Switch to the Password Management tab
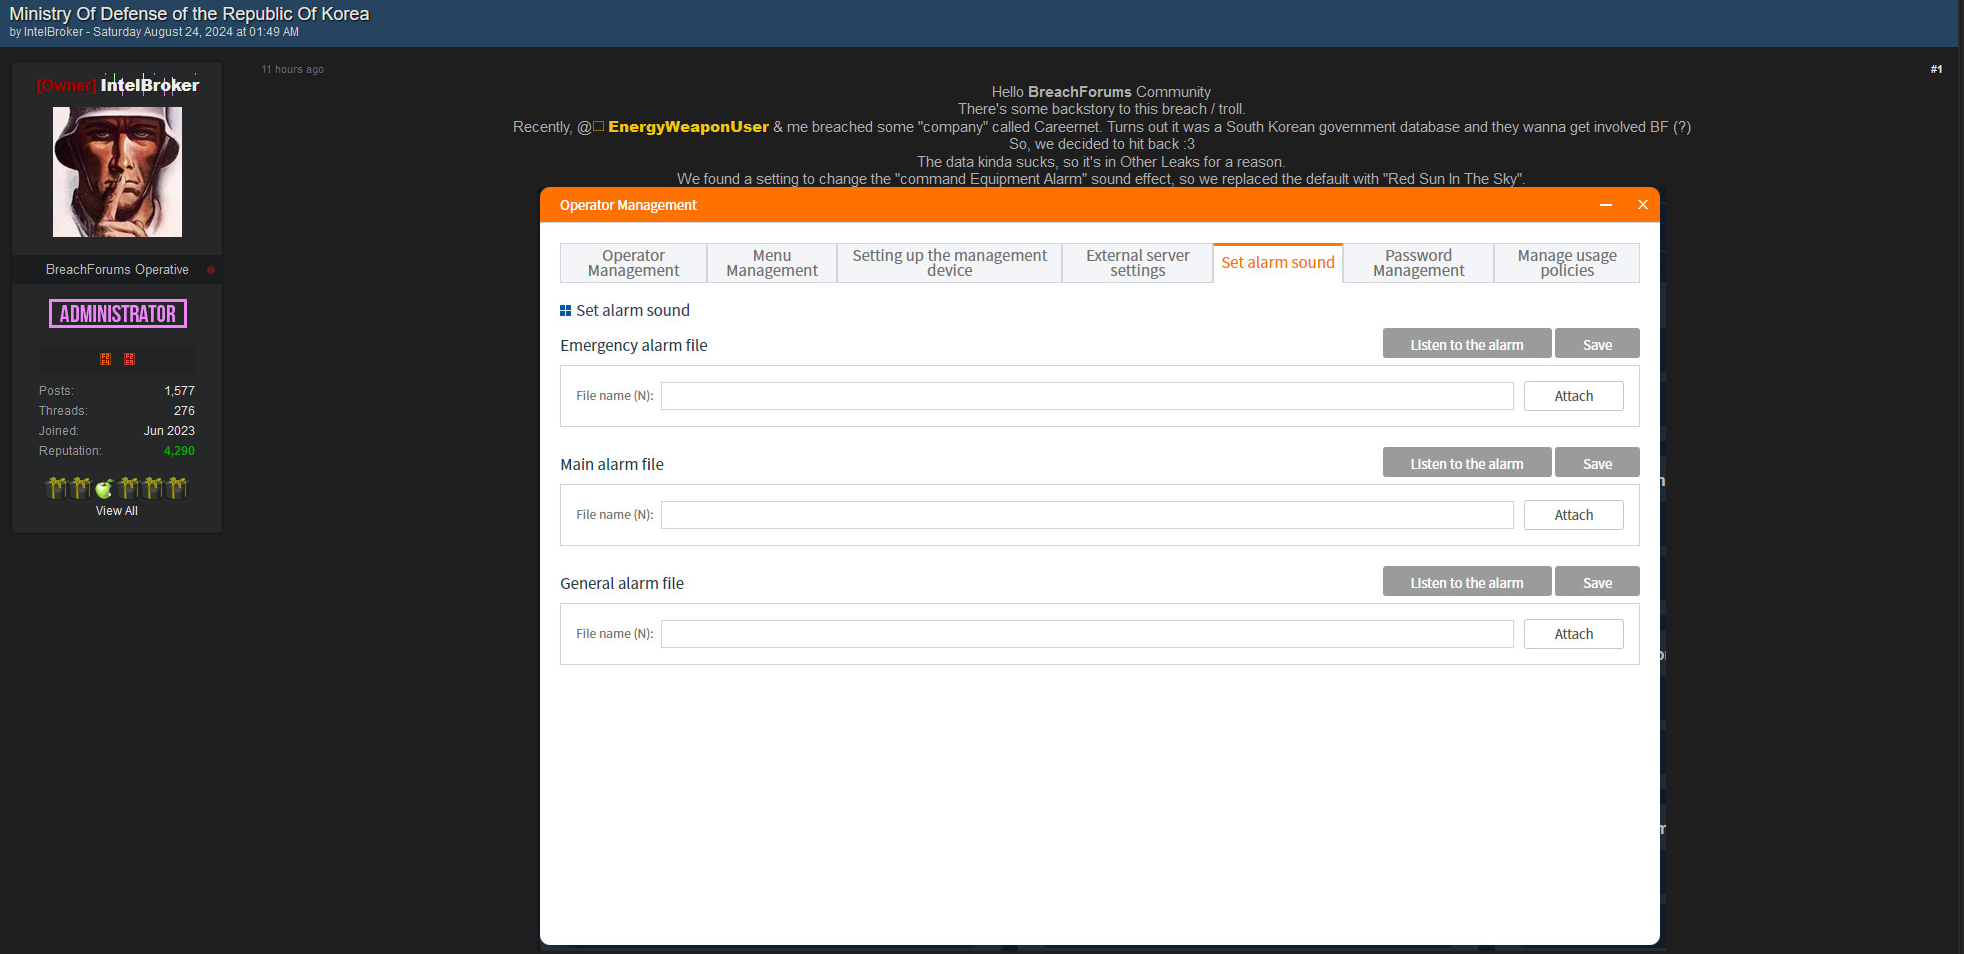This screenshot has height=954, width=1964. tap(1417, 262)
